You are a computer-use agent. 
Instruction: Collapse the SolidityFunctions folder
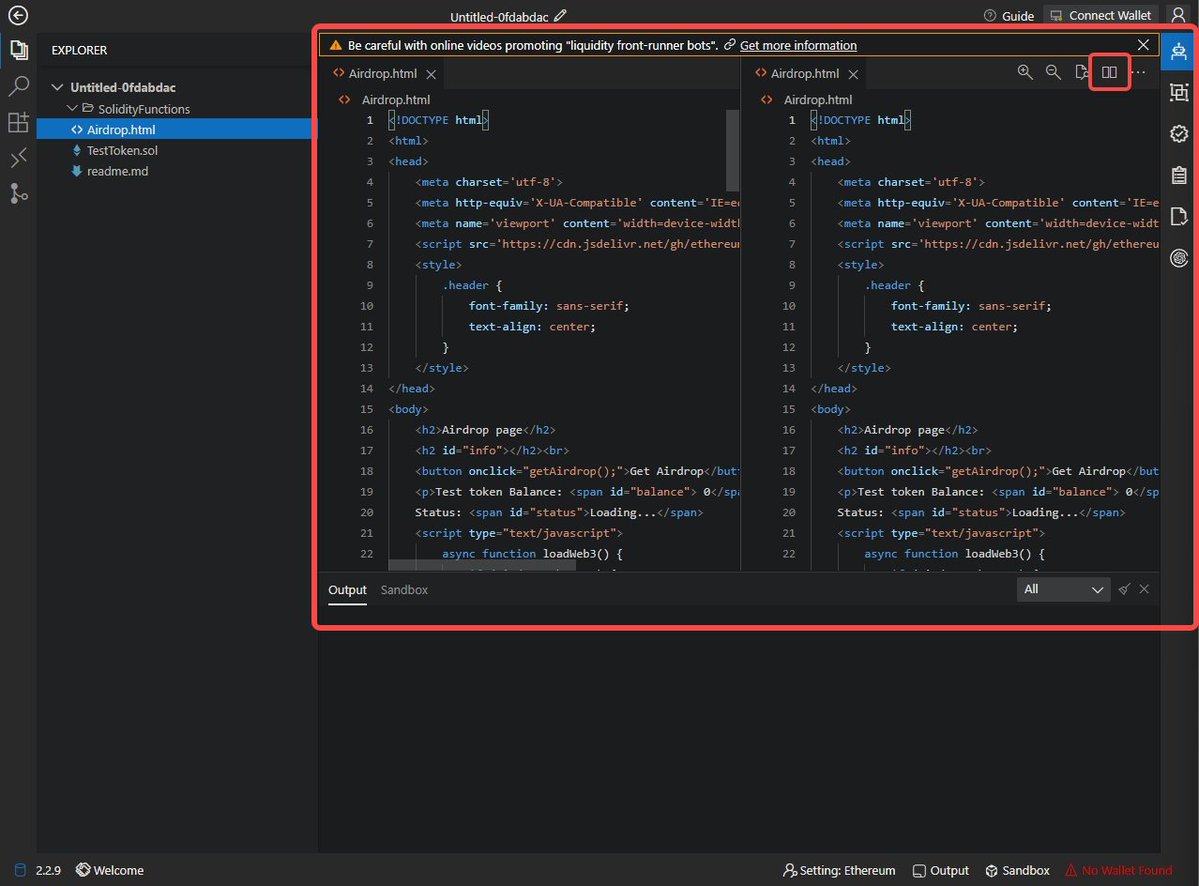tap(72, 109)
